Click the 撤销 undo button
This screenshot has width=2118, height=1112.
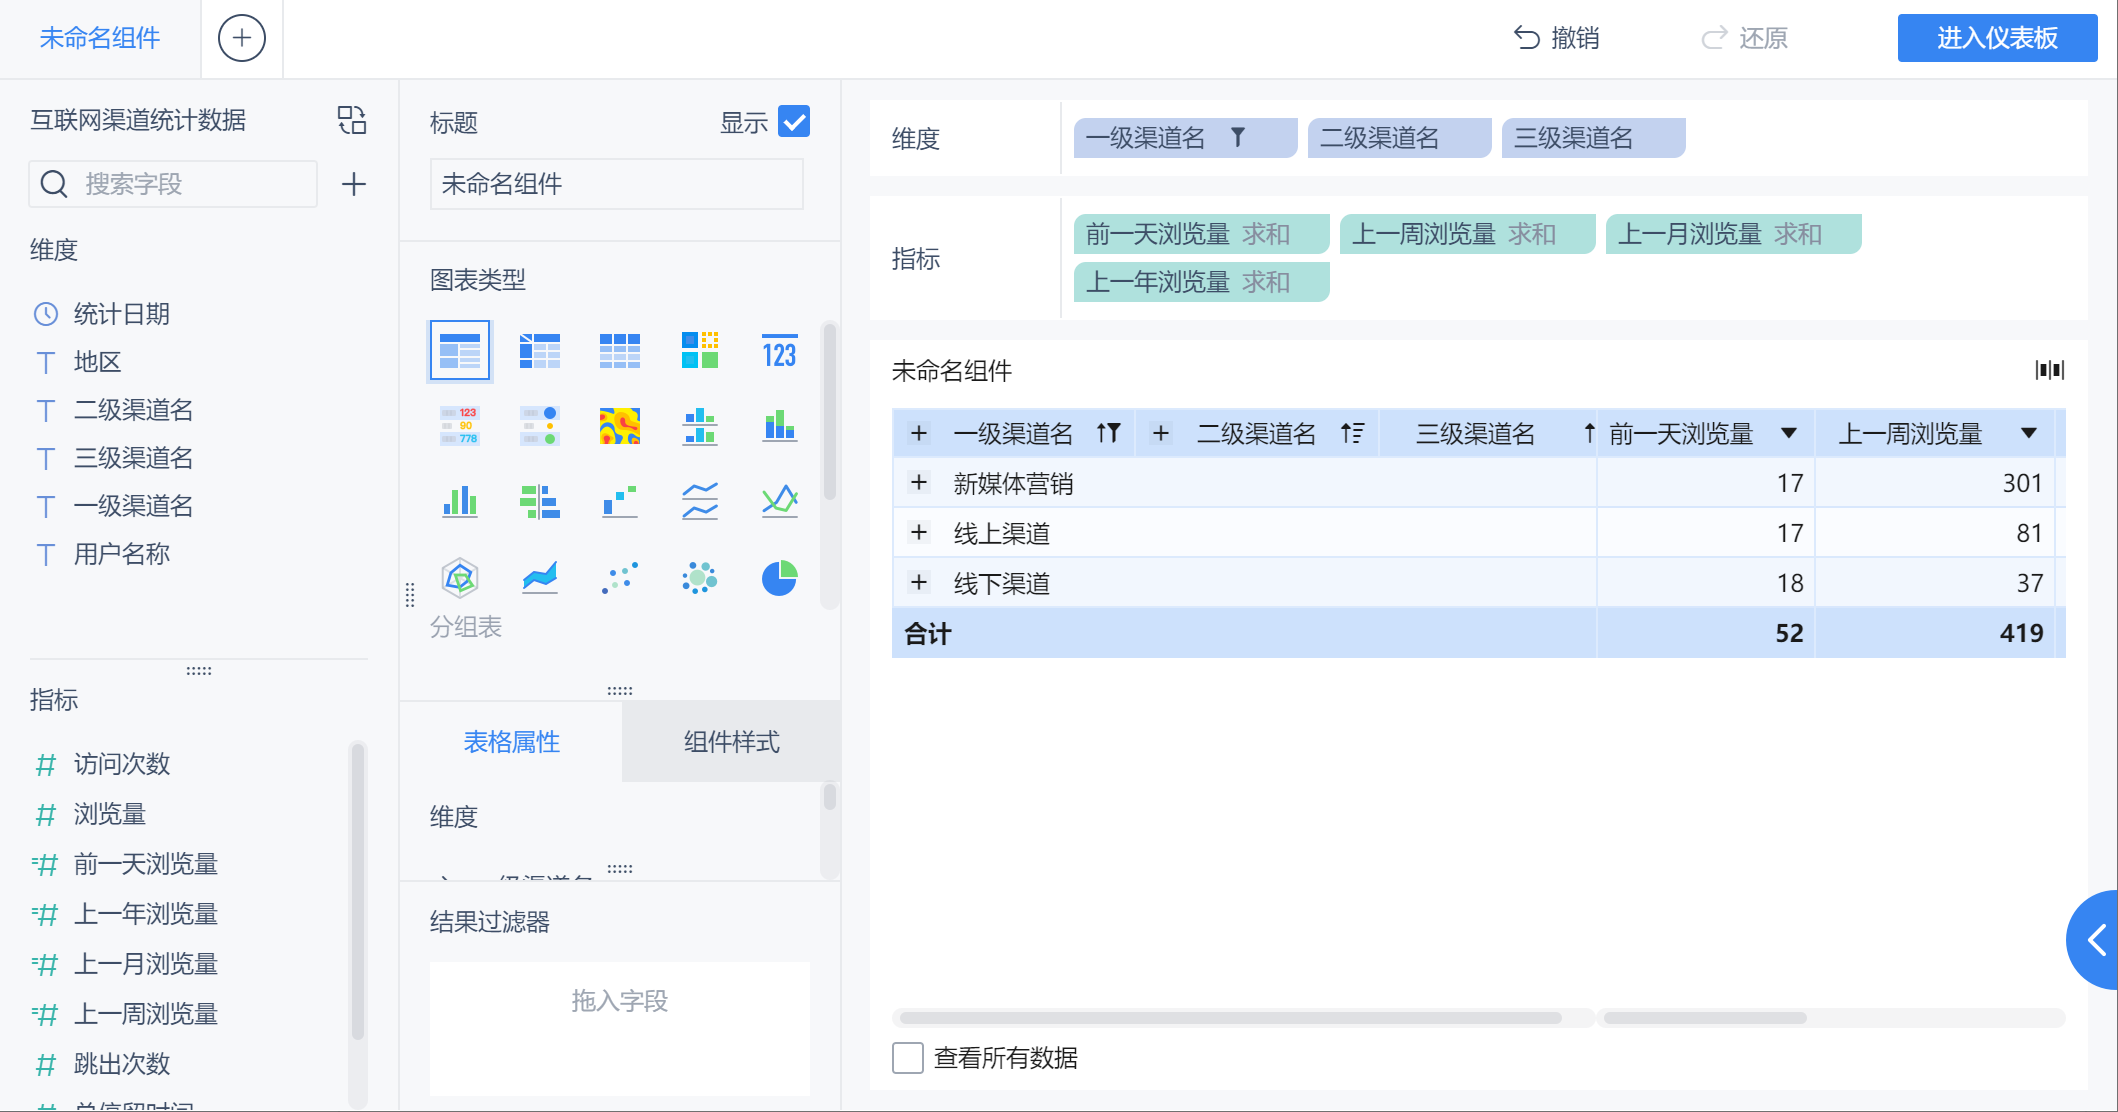tap(1556, 38)
